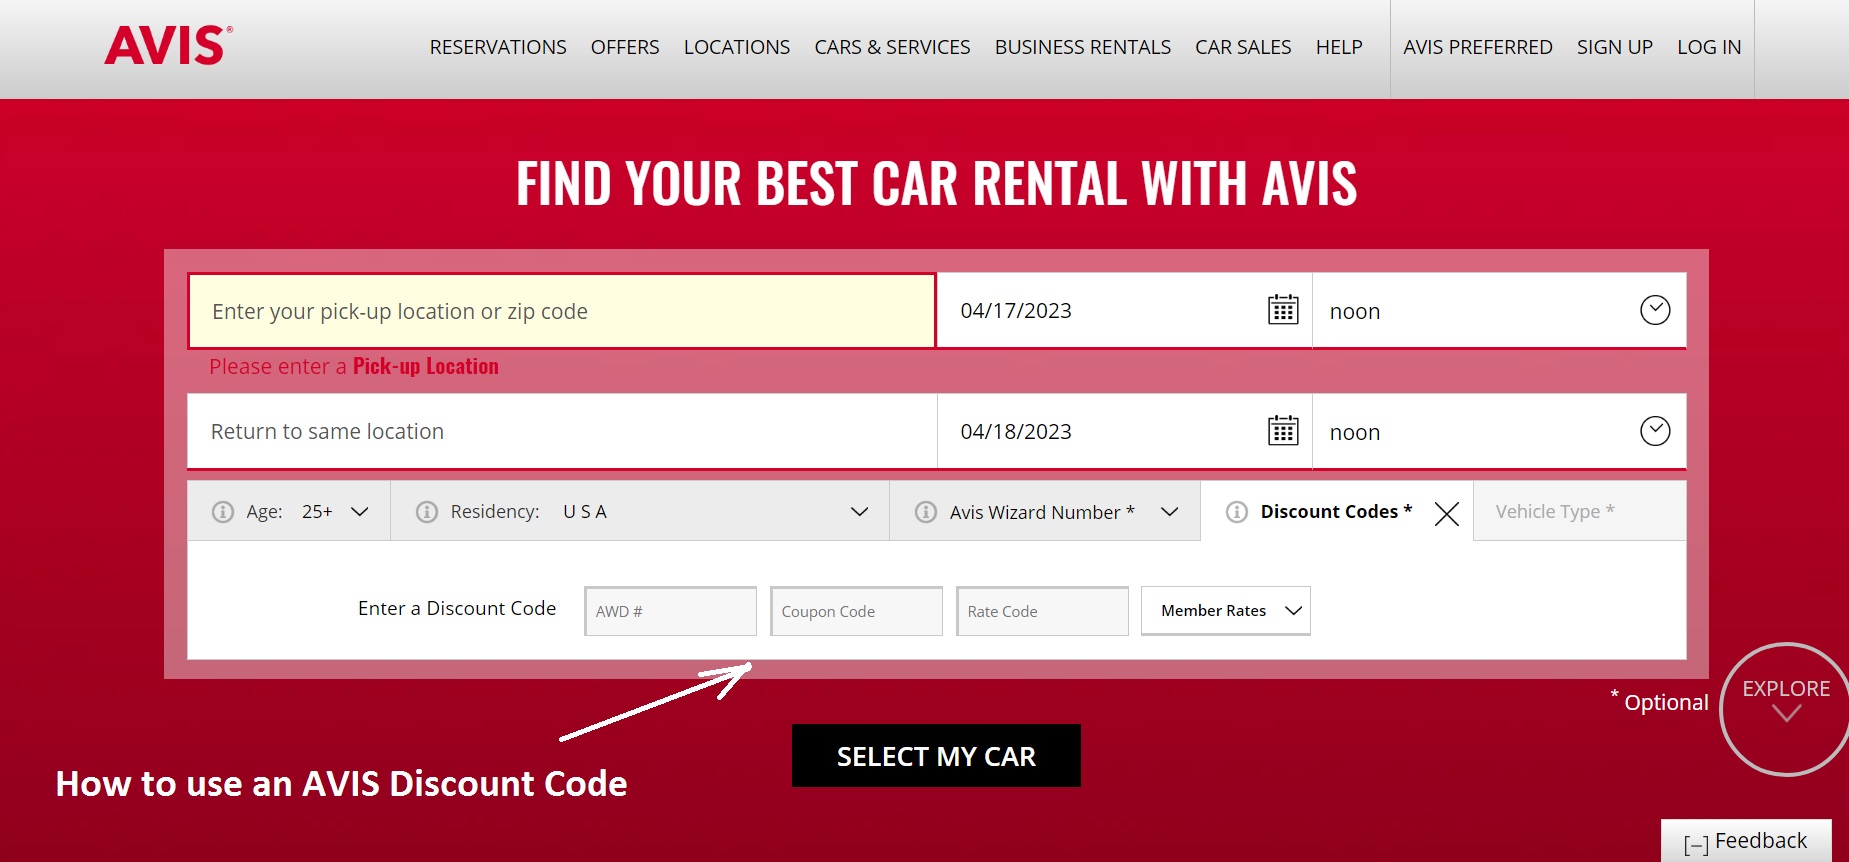The image size is (1849, 862).
Task: Show Residency info icon
Action: coord(427,512)
